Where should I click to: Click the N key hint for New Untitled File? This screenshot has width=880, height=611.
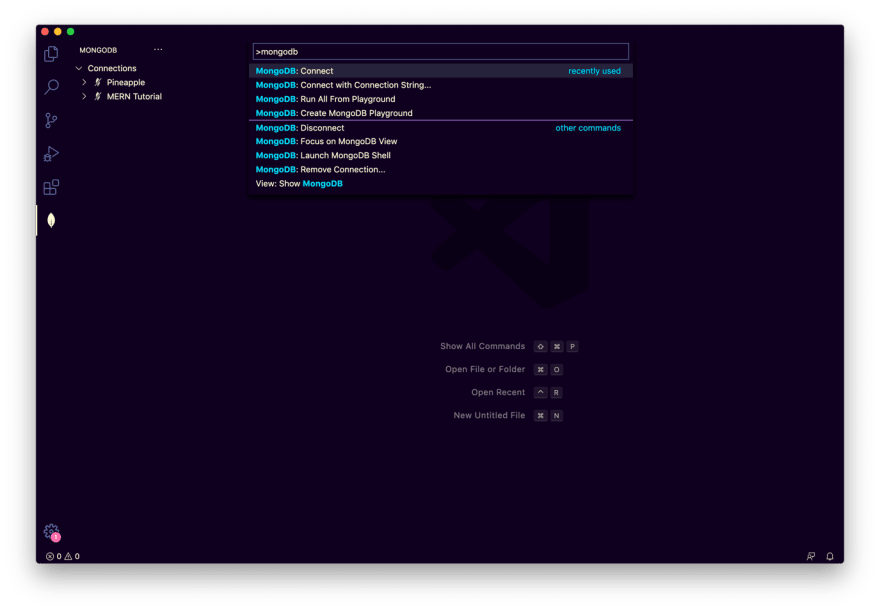click(556, 415)
